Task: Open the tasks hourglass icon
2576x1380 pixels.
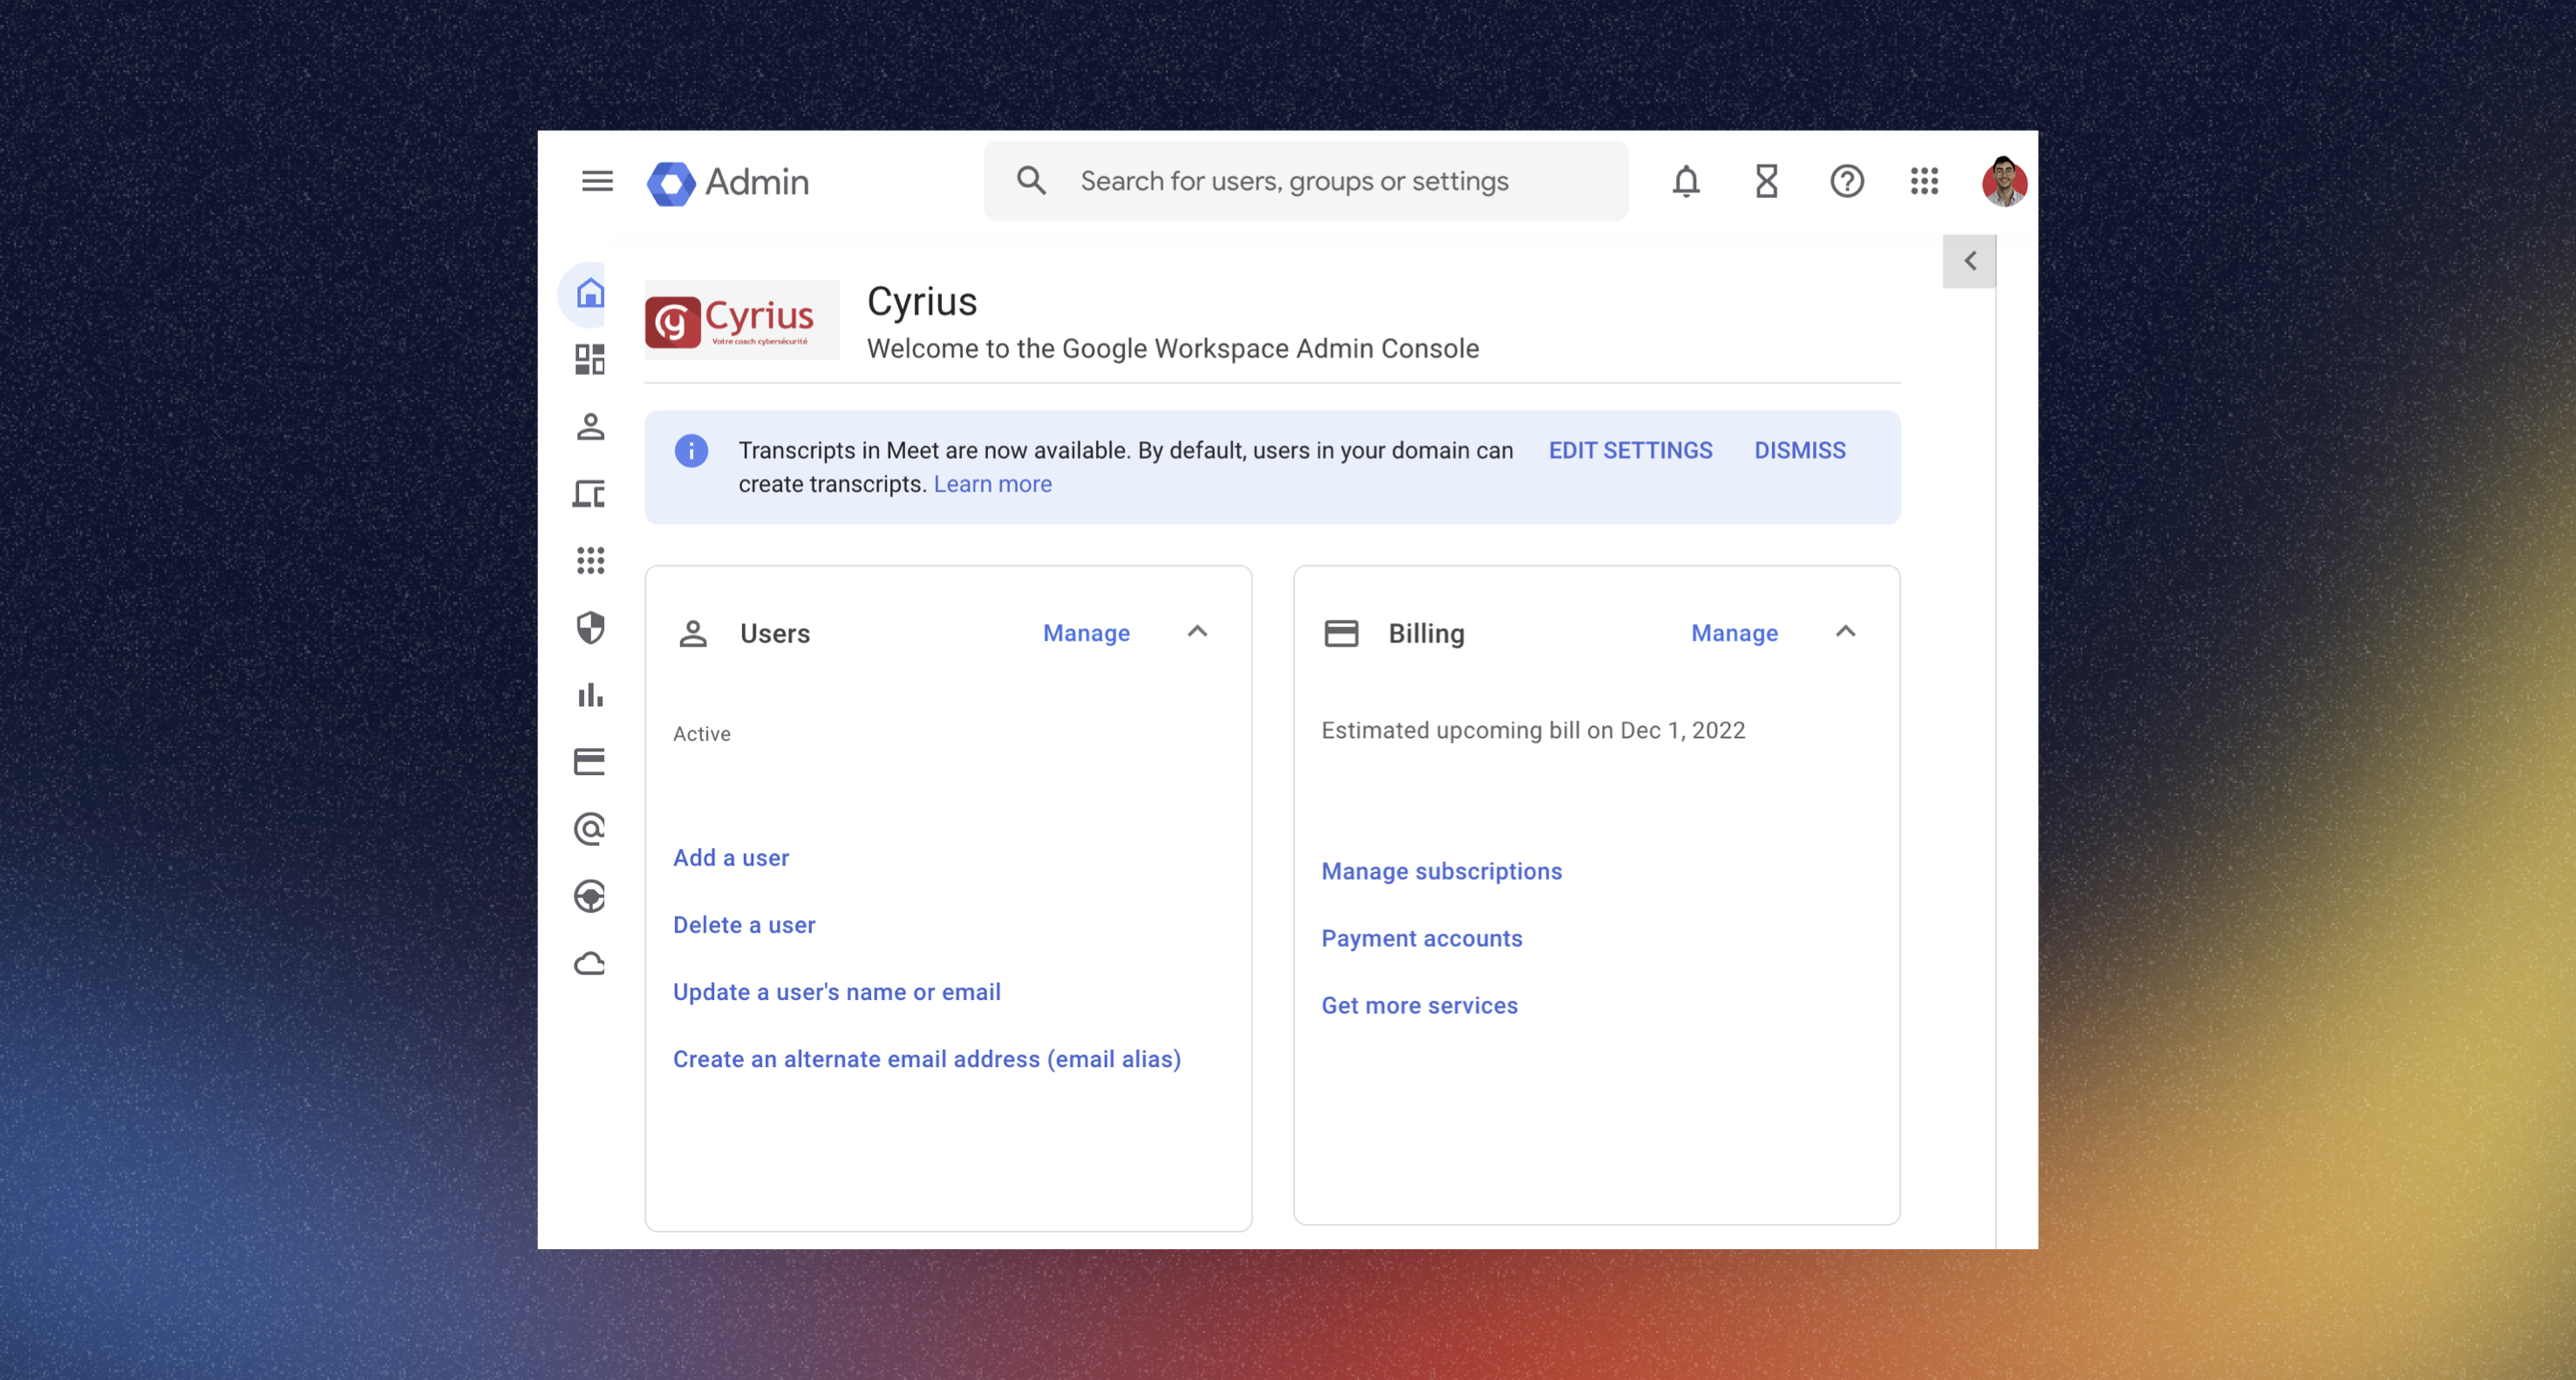Action: [1767, 182]
